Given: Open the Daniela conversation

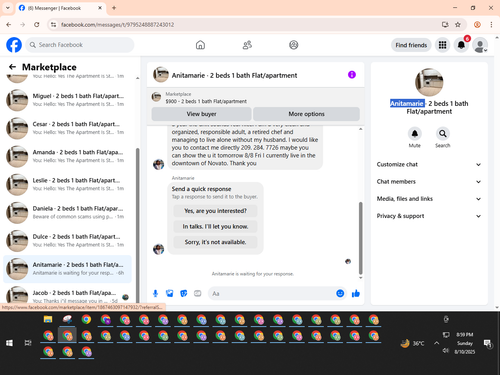Looking at the screenshot, I should click(67, 212).
